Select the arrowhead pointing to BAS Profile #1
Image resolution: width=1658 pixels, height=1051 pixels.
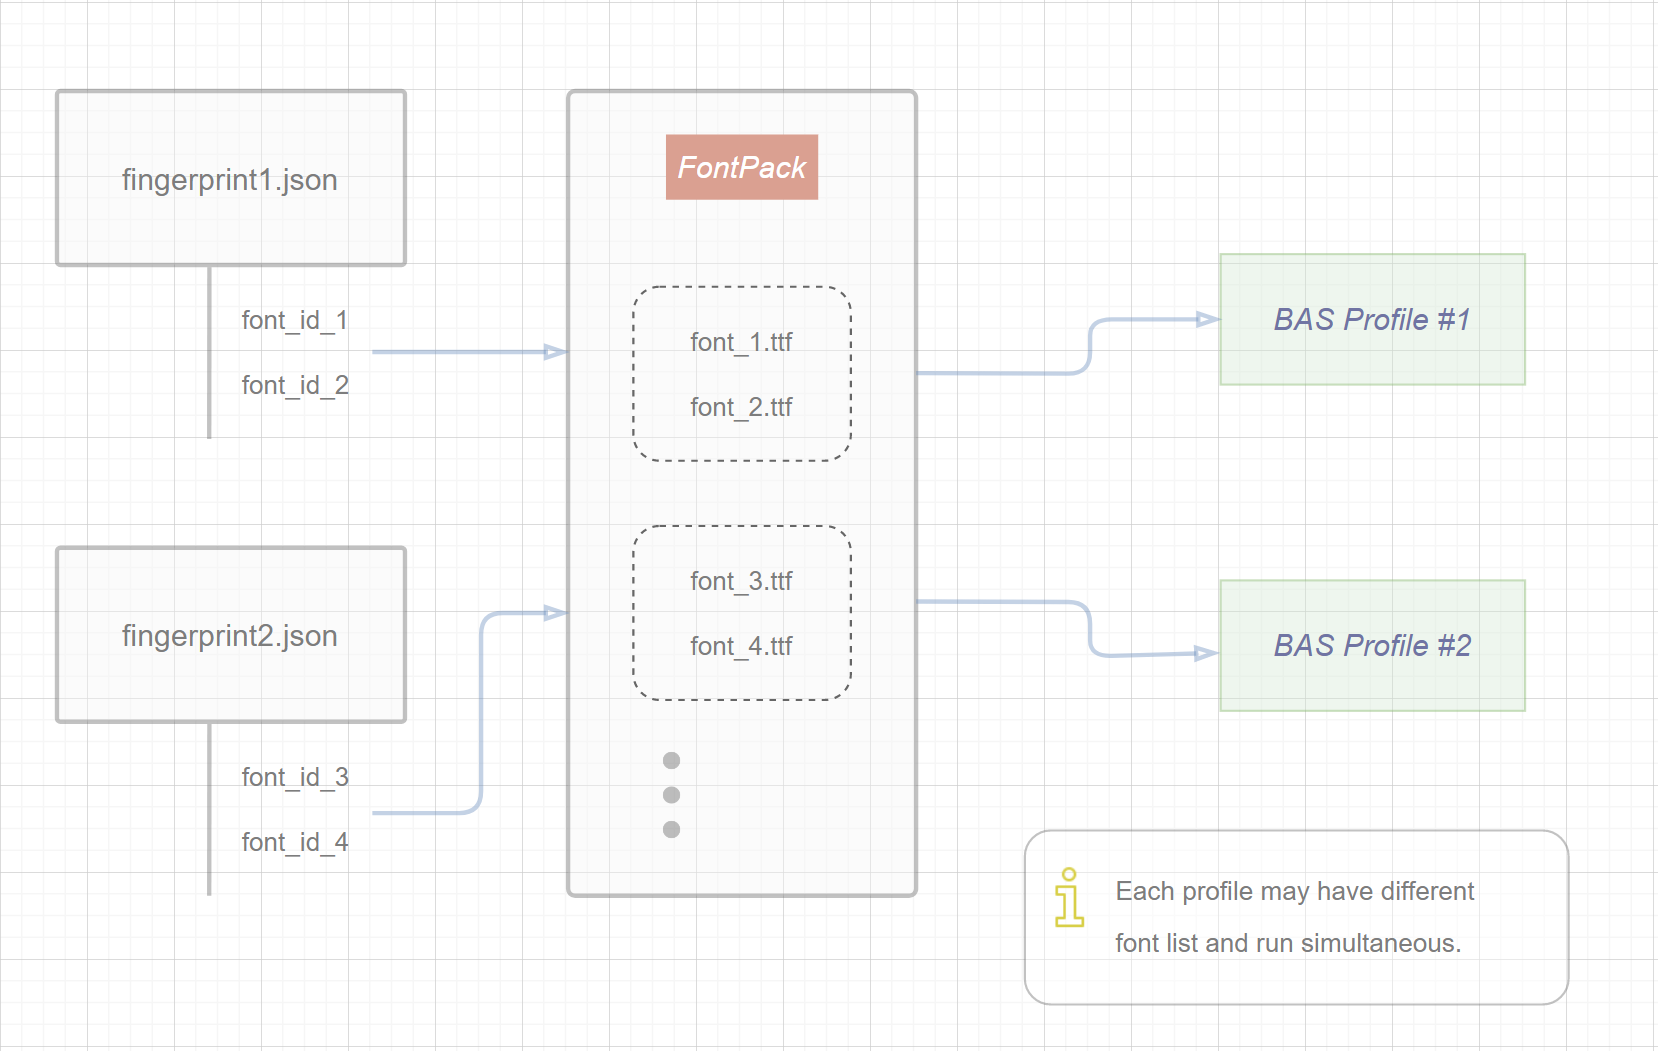coord(1207,320)
